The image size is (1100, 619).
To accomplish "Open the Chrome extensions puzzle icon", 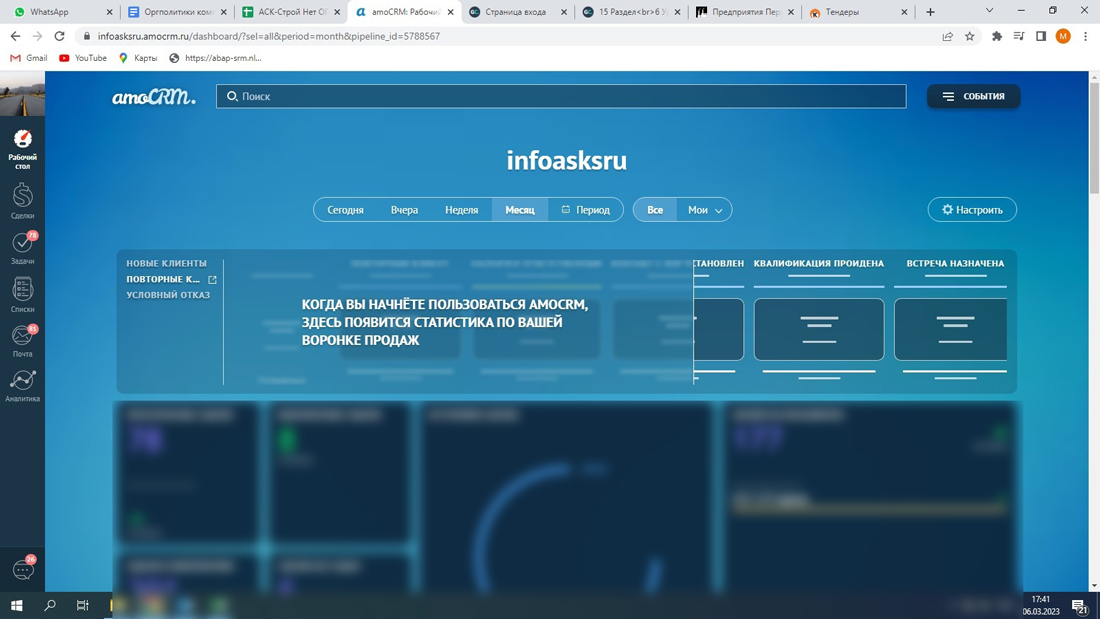I will click(x=997, y=36).
